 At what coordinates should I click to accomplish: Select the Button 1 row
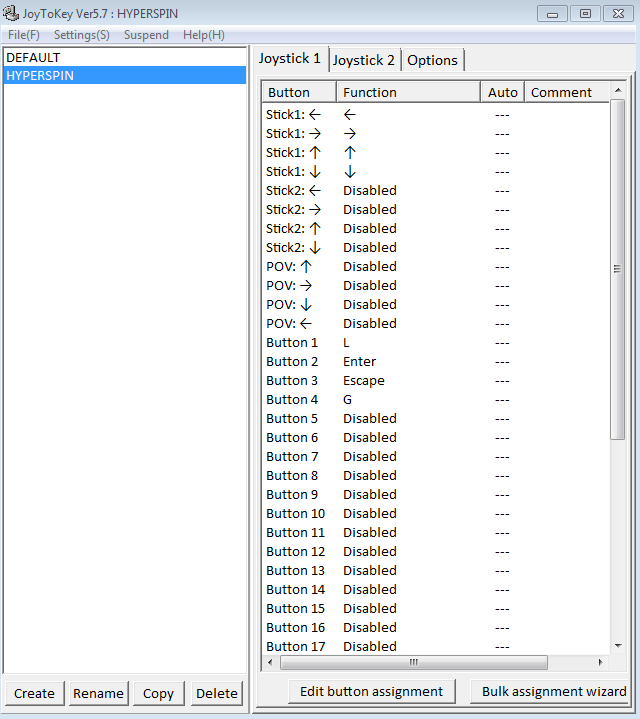(436, 343)
